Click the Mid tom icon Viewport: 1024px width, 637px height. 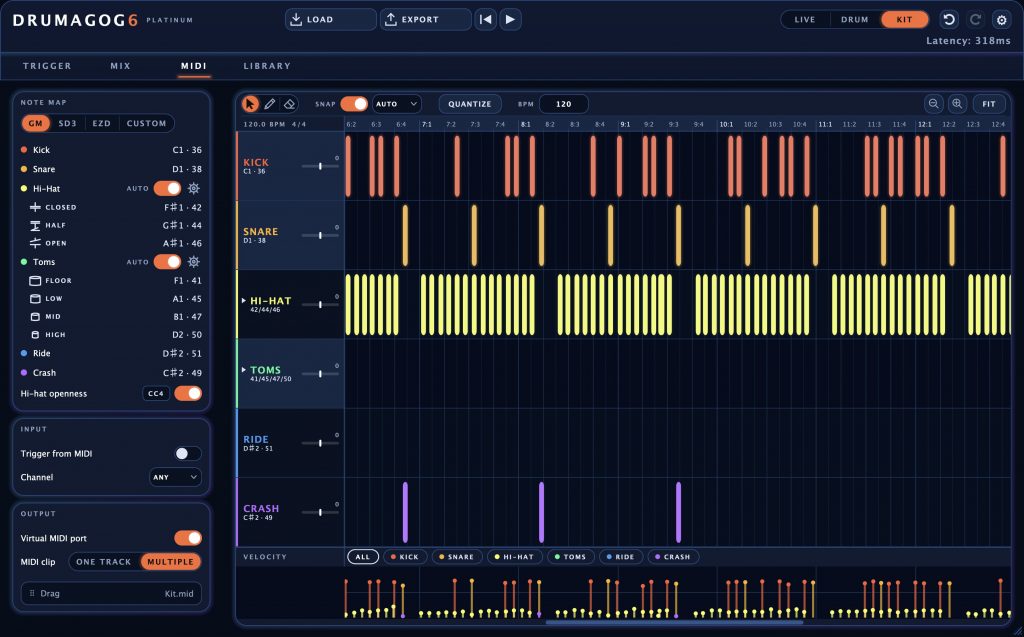click(35, 316)
